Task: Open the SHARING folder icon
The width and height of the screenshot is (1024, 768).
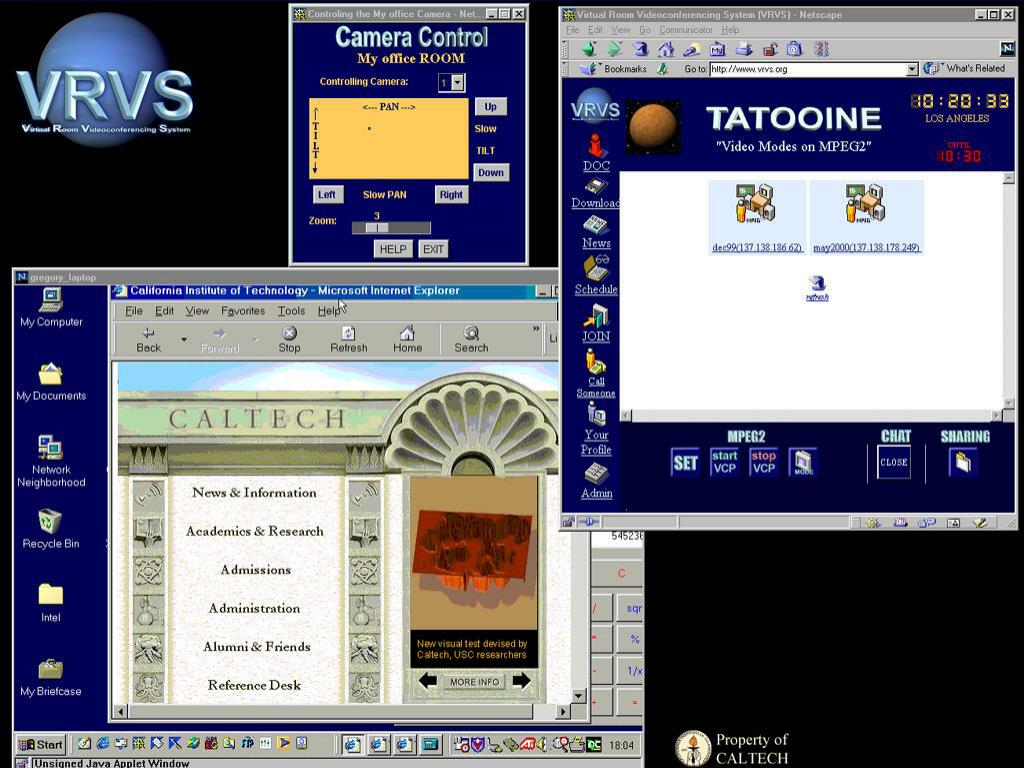Action: point(963,462)
